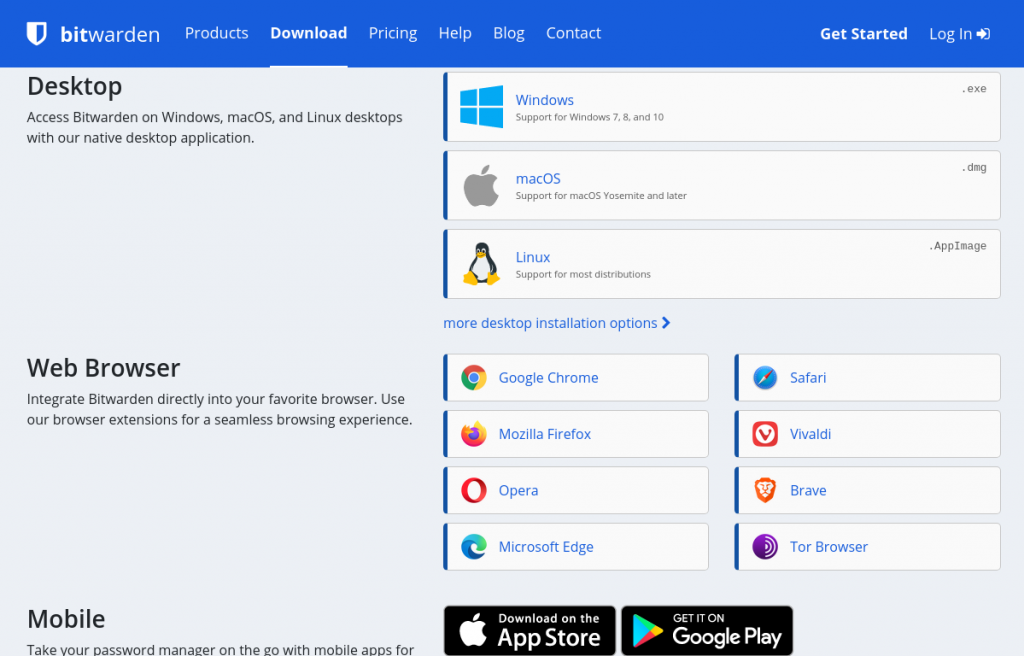1024x656 pixels.
Task: Click the .exe file type label
Action: (x=974, y=89)
